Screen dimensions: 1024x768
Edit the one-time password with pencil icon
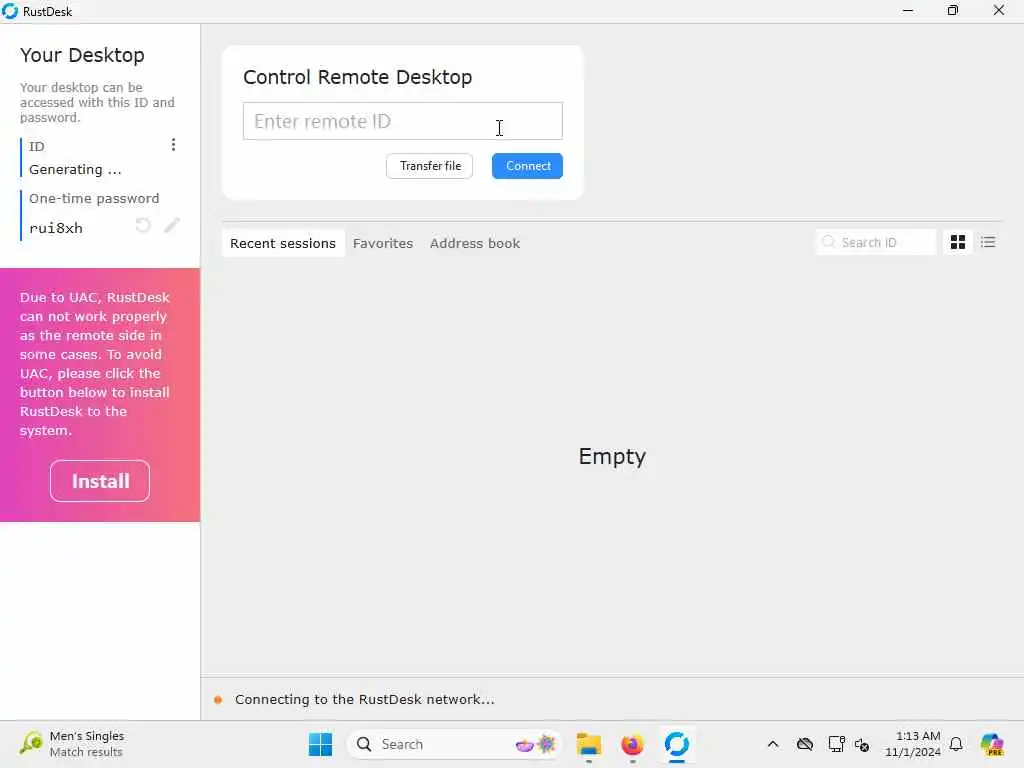click(172, 225)
